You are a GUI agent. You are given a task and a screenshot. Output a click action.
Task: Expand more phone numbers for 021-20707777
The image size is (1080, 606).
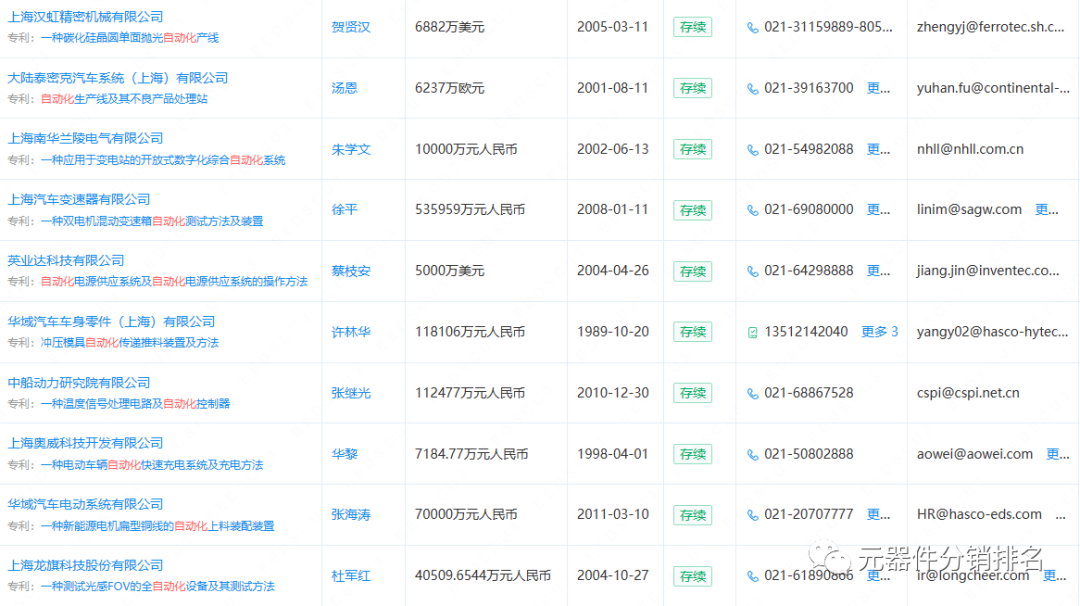coord(878,514)
